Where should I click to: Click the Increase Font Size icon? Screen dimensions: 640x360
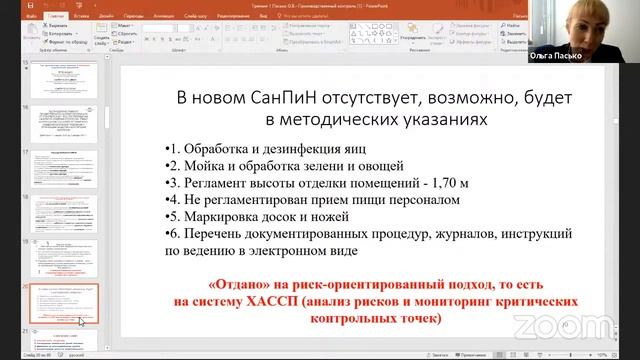(x=198, y=28)
